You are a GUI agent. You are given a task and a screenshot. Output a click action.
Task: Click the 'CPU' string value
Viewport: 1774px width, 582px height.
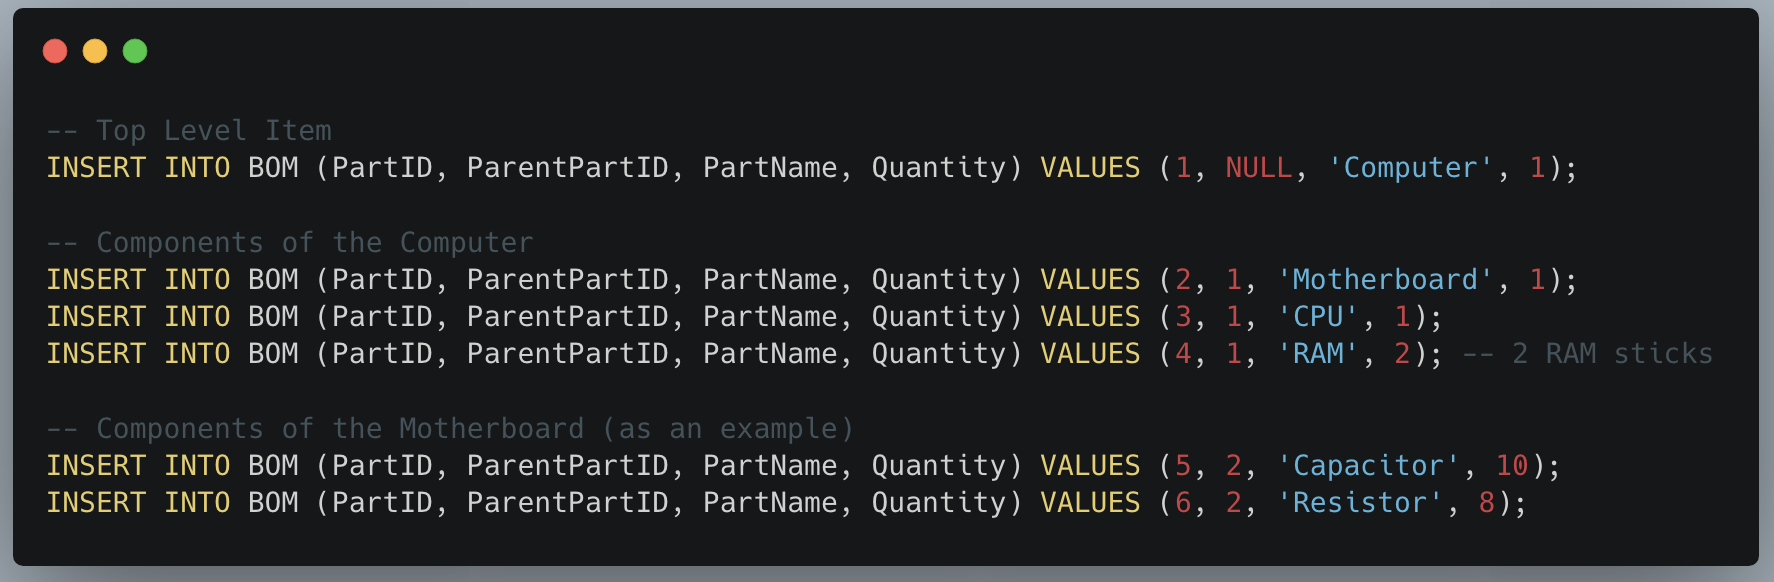[x=1318, y=317]
